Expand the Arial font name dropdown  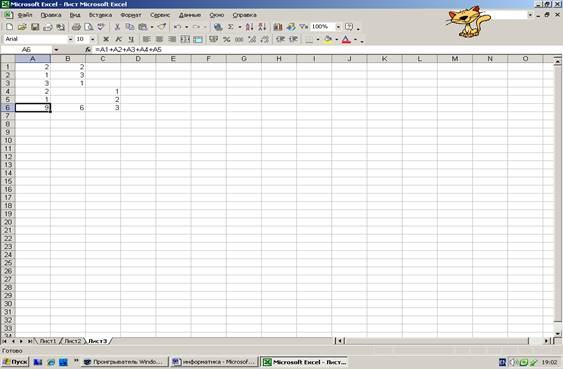pos(70,39)
